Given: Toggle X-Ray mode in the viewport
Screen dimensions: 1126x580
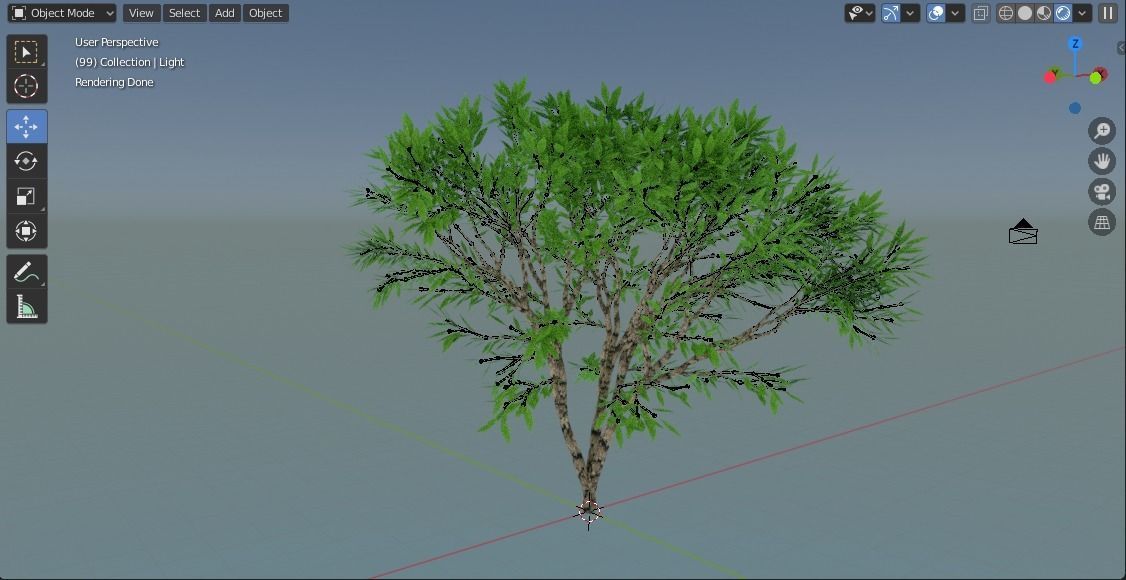Looking at the screenshot, I should click(x=981, y=12).
